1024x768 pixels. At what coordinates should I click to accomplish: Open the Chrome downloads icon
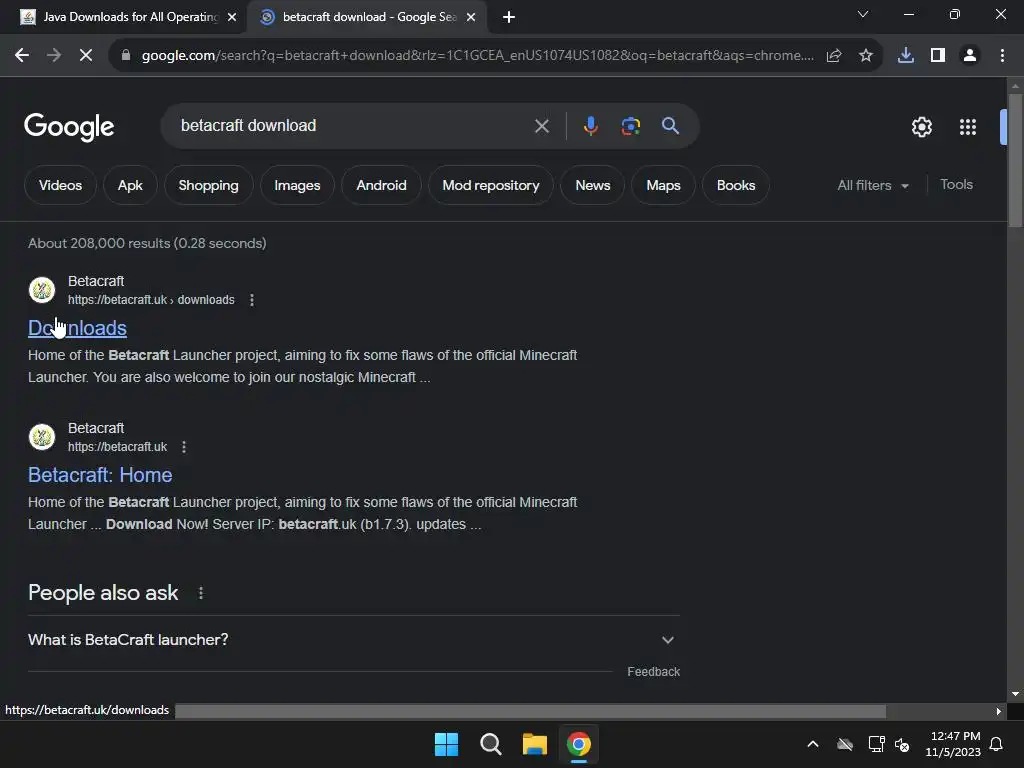click(906, 56)
